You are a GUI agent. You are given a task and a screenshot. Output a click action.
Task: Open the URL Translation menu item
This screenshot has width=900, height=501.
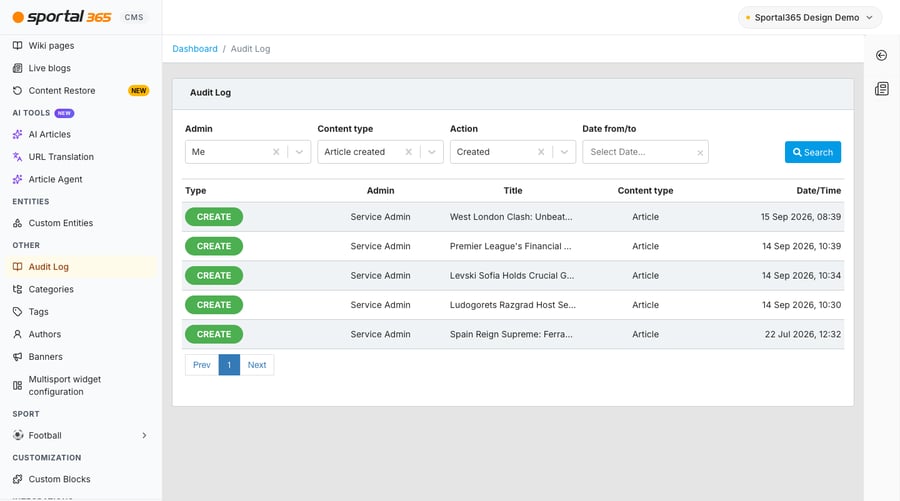click(x=80, y=157)
